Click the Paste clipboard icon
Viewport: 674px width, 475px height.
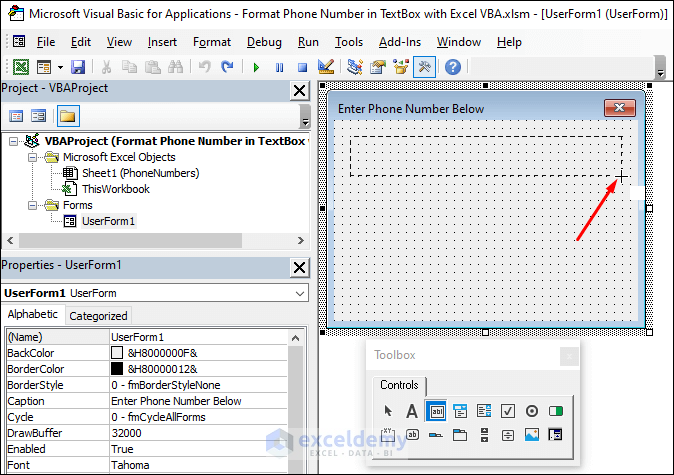pyautogui.click(x=152, y=67)
